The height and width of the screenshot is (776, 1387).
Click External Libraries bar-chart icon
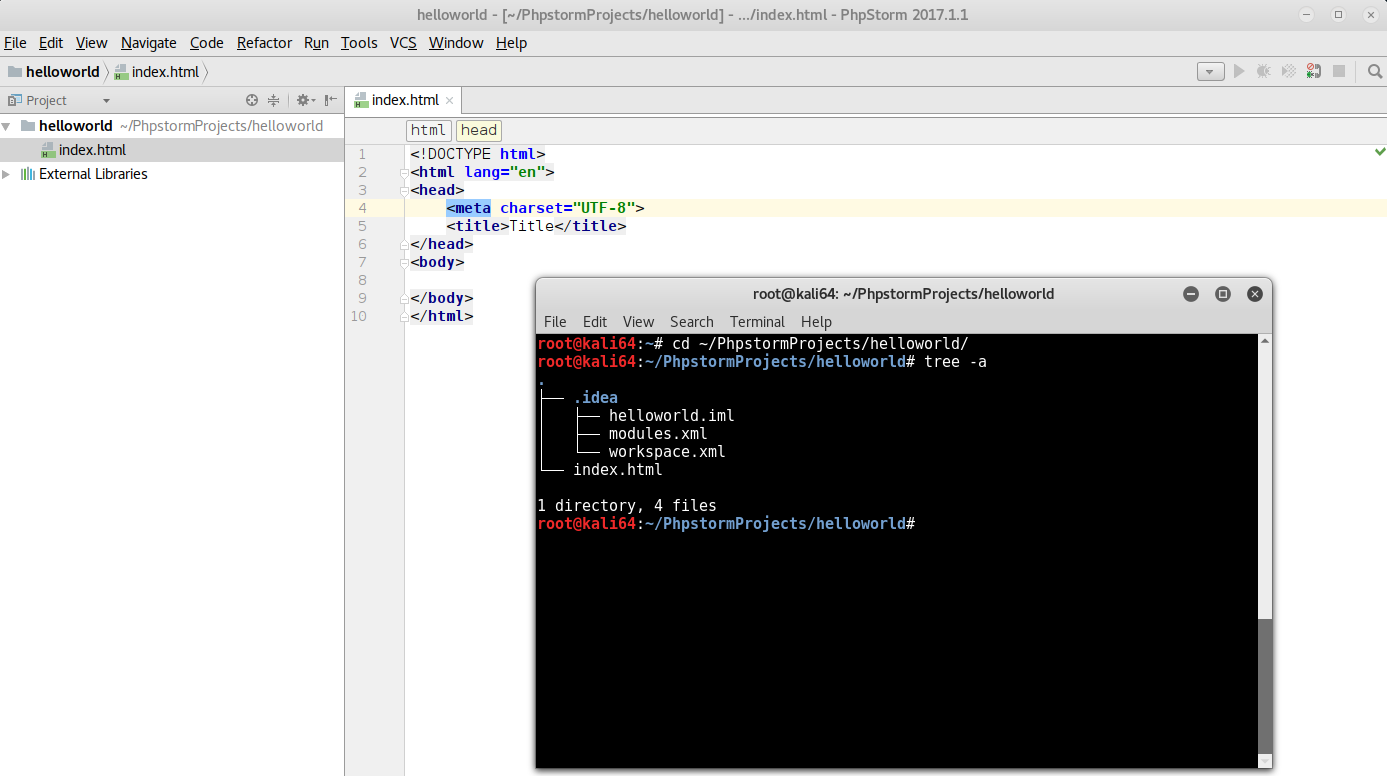[x=27, y=174]
